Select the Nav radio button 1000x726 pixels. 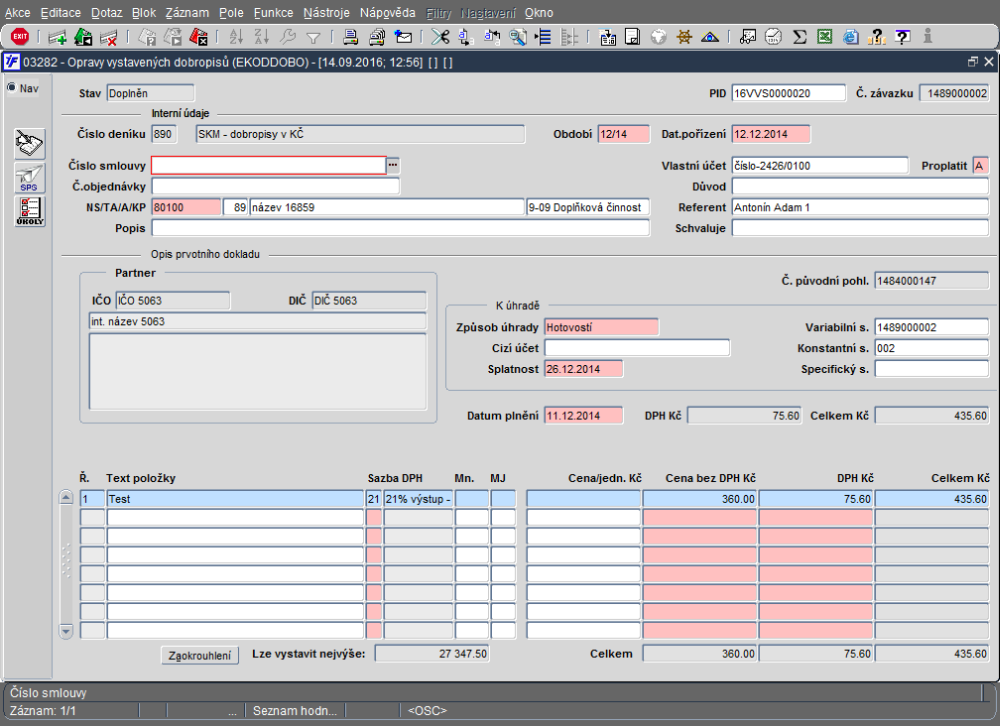tap(12, 88)
